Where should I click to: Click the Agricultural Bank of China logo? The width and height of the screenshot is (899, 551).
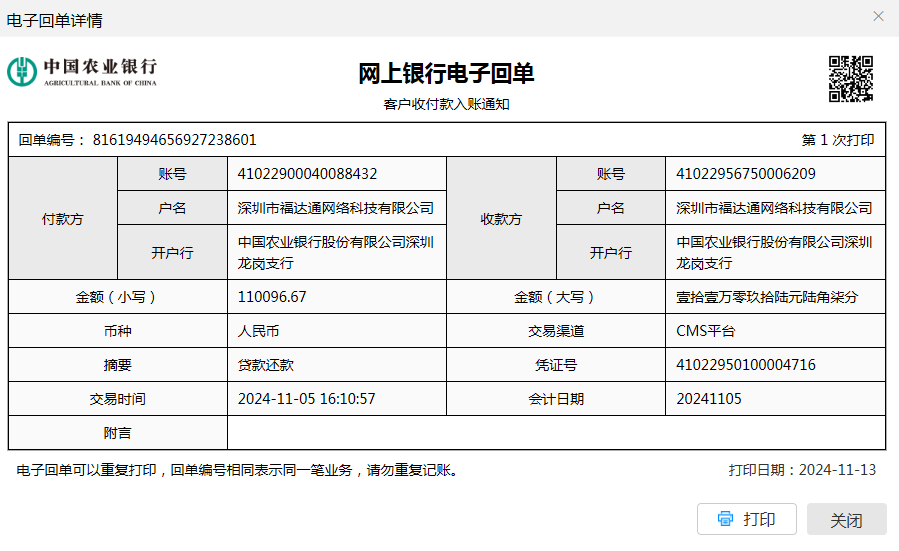[x=82, y=71]
